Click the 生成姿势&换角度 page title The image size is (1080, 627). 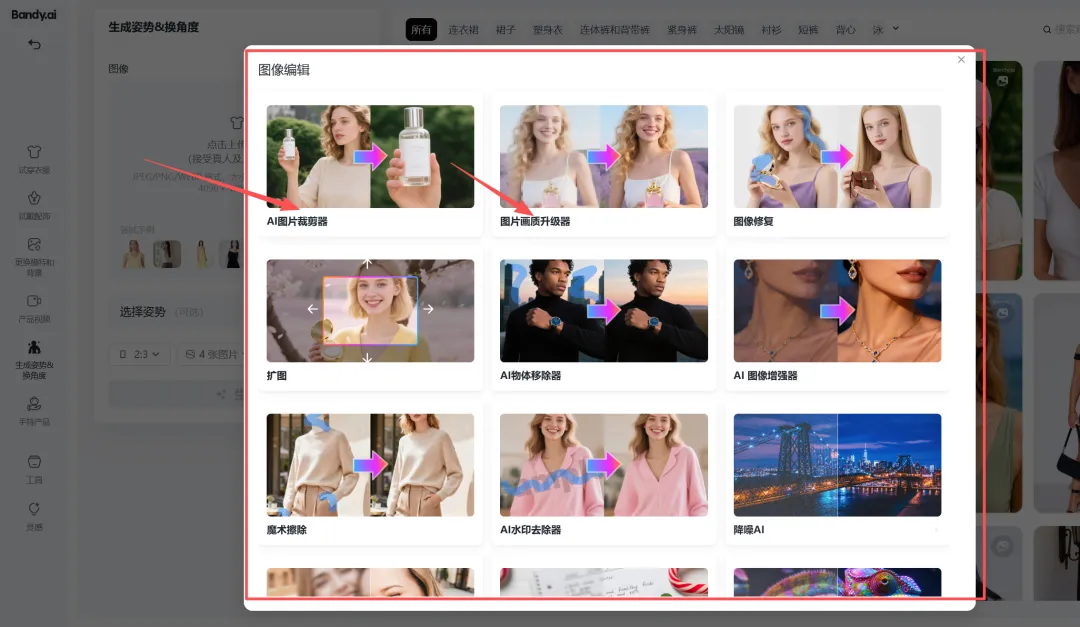coord(154,27)
